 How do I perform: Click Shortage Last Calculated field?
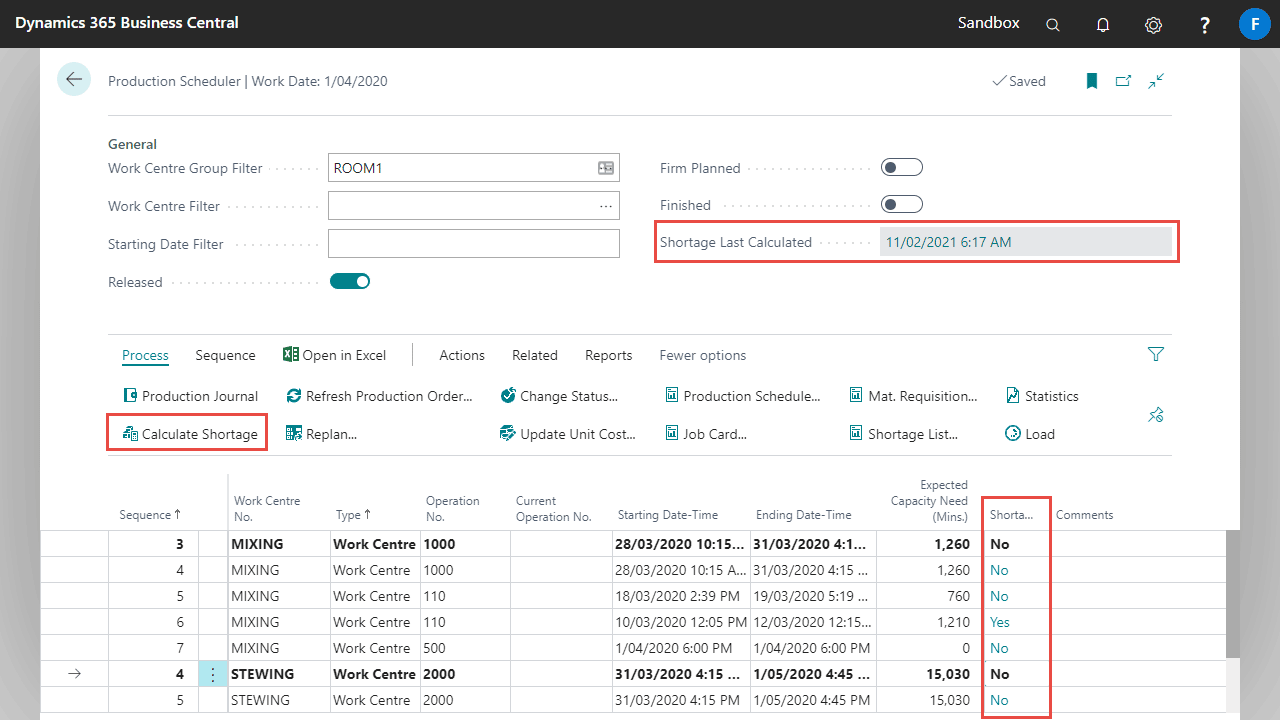pos(1025,242)
